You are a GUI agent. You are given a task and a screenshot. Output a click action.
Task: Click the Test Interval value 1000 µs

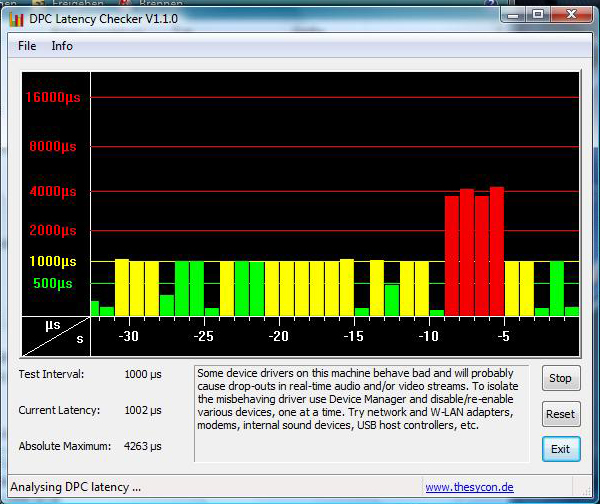(x=142, y=374)
